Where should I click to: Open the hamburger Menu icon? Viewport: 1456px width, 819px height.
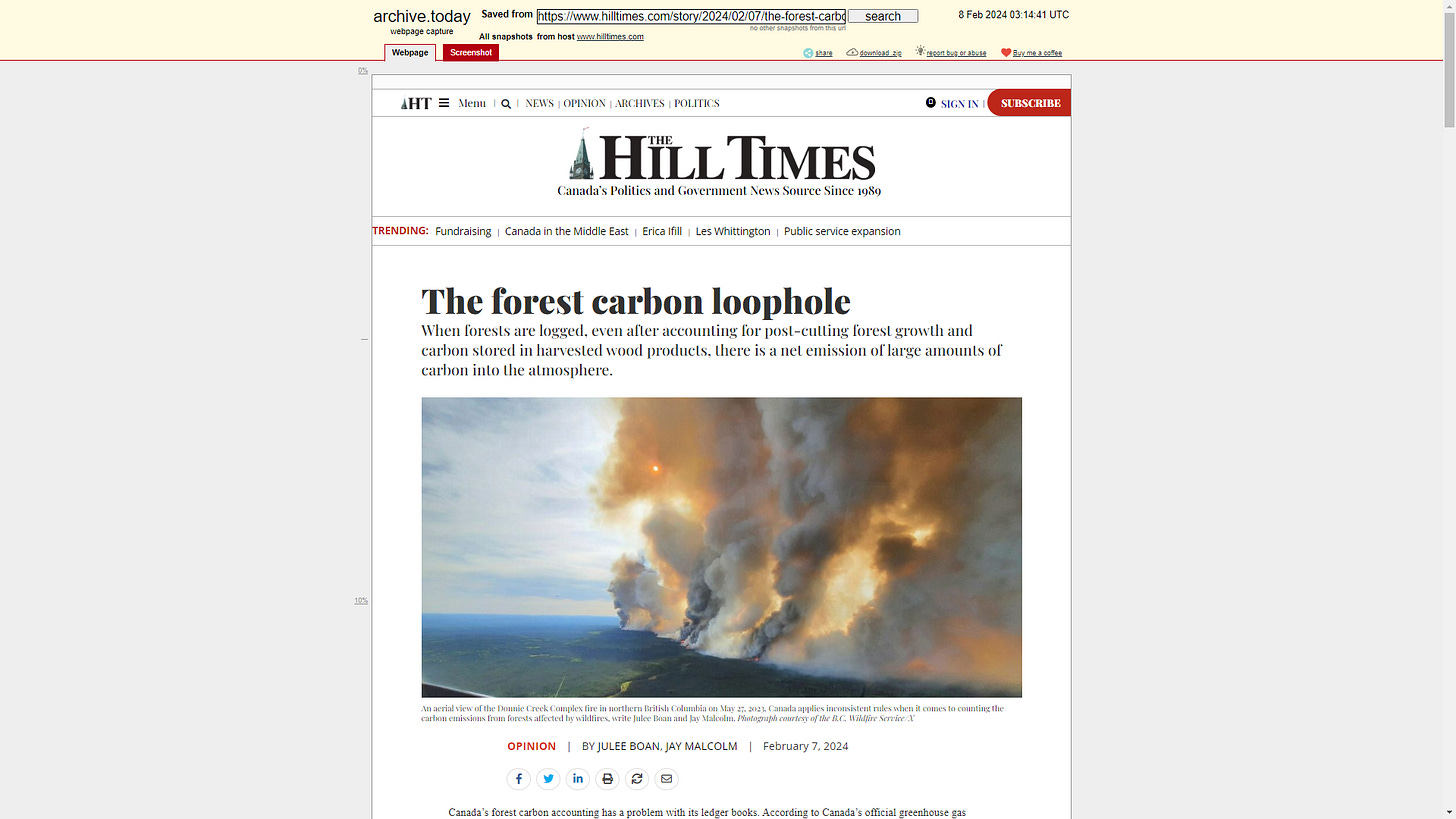pyautogui.click(x=444, y=103)
